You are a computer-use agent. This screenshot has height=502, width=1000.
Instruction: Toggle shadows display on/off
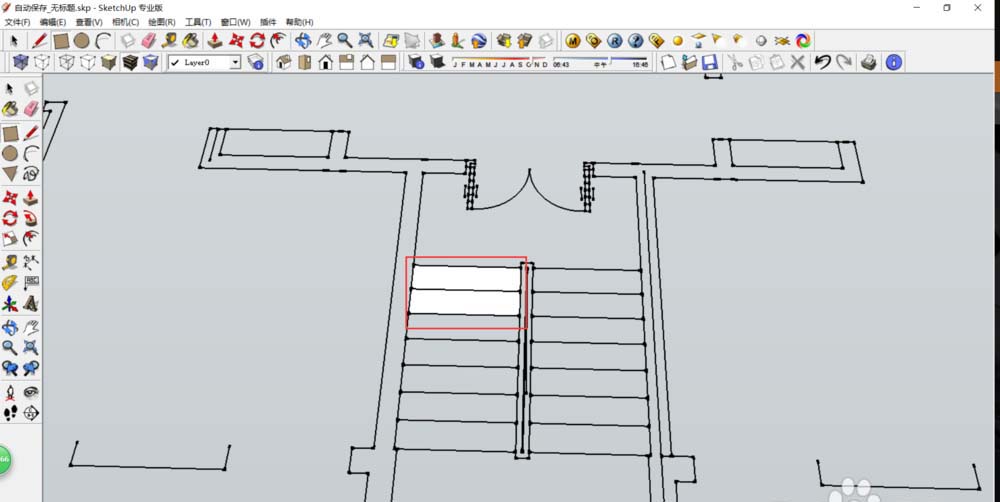click(x=437, y=62)
